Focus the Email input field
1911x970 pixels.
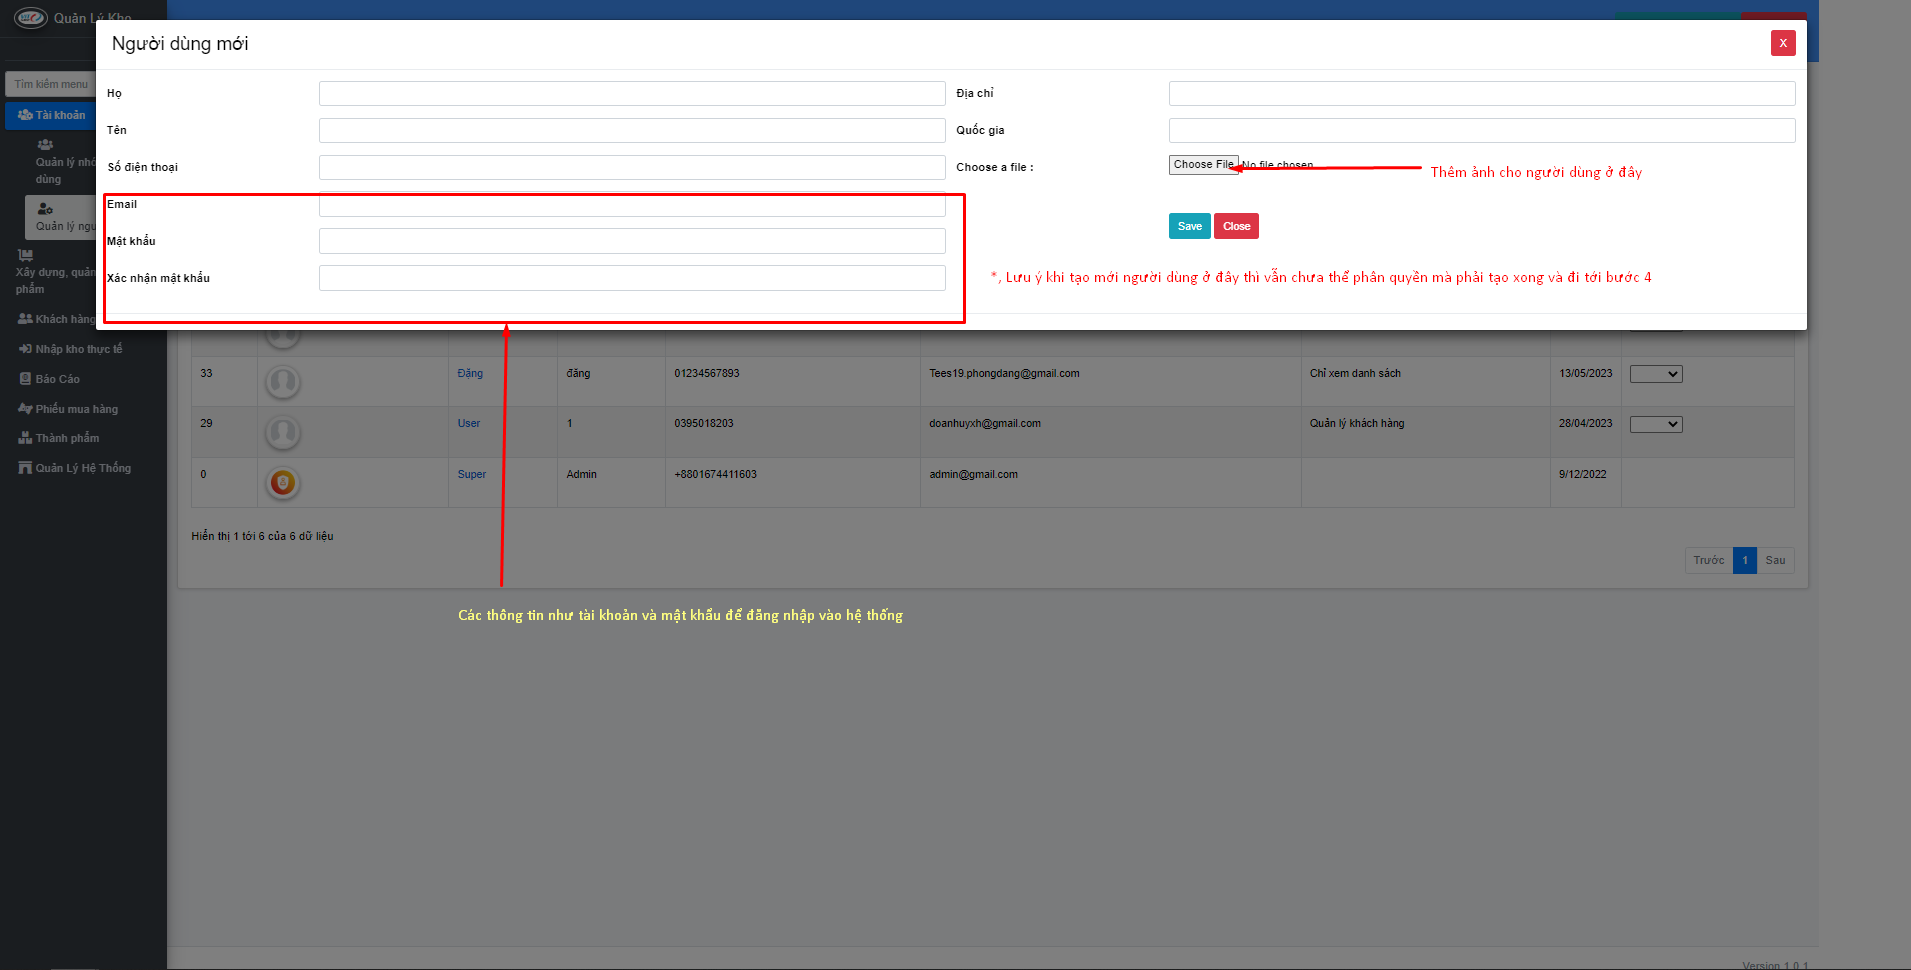tap(632, 205)
